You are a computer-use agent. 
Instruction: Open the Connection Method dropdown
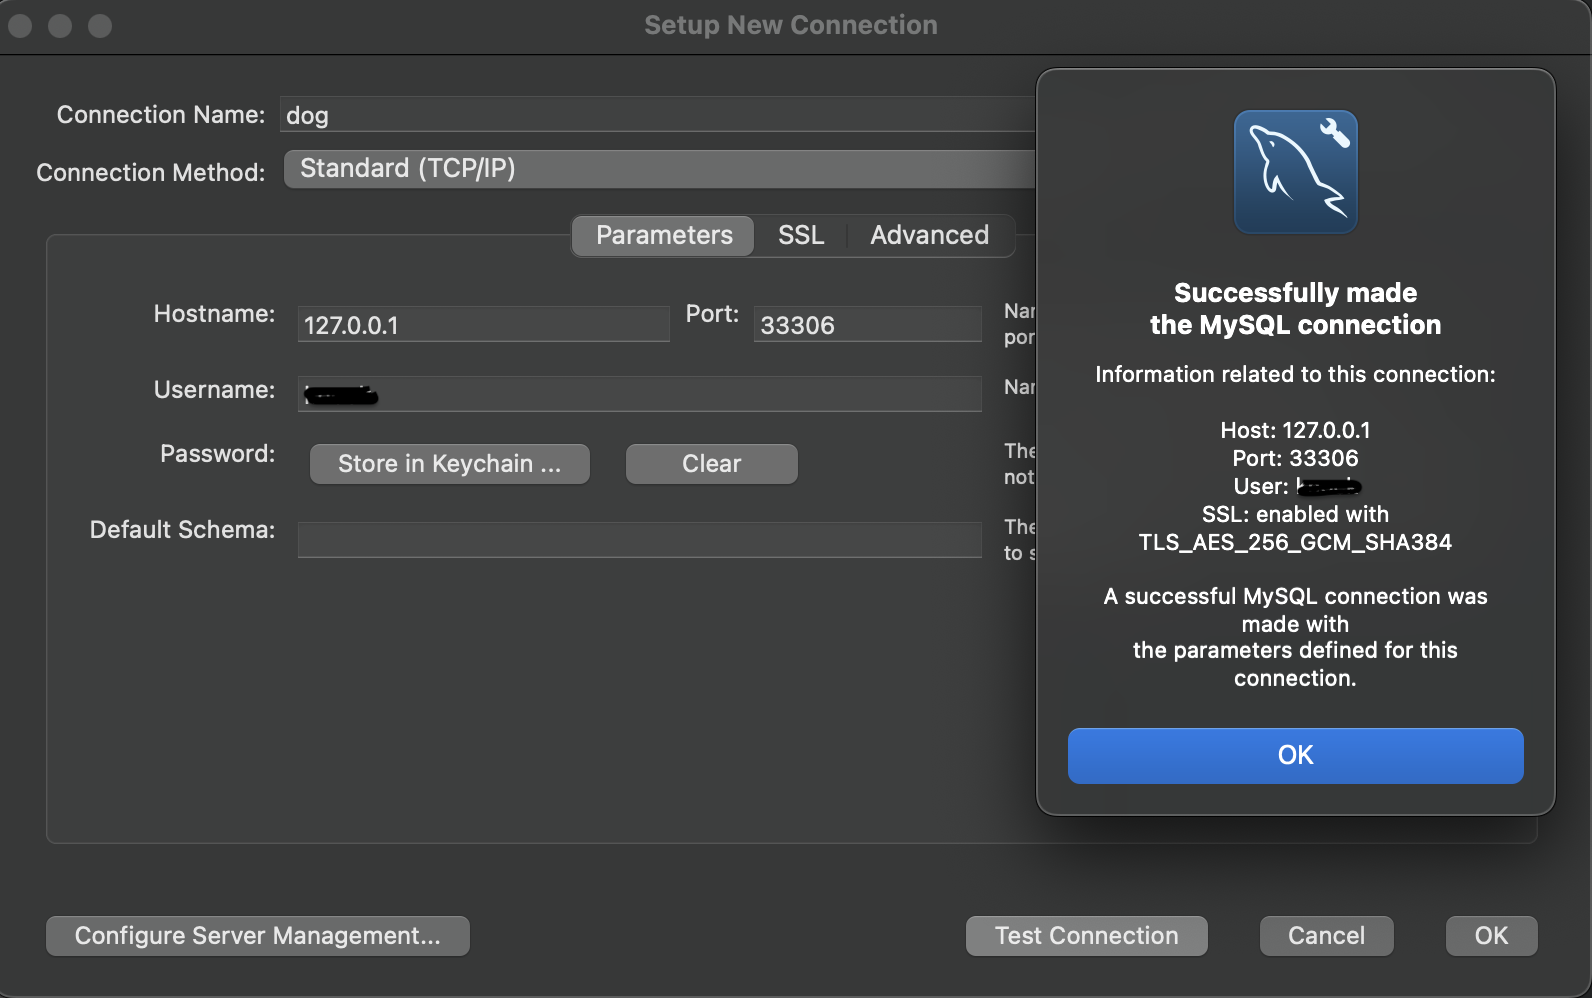coord(660,169)
